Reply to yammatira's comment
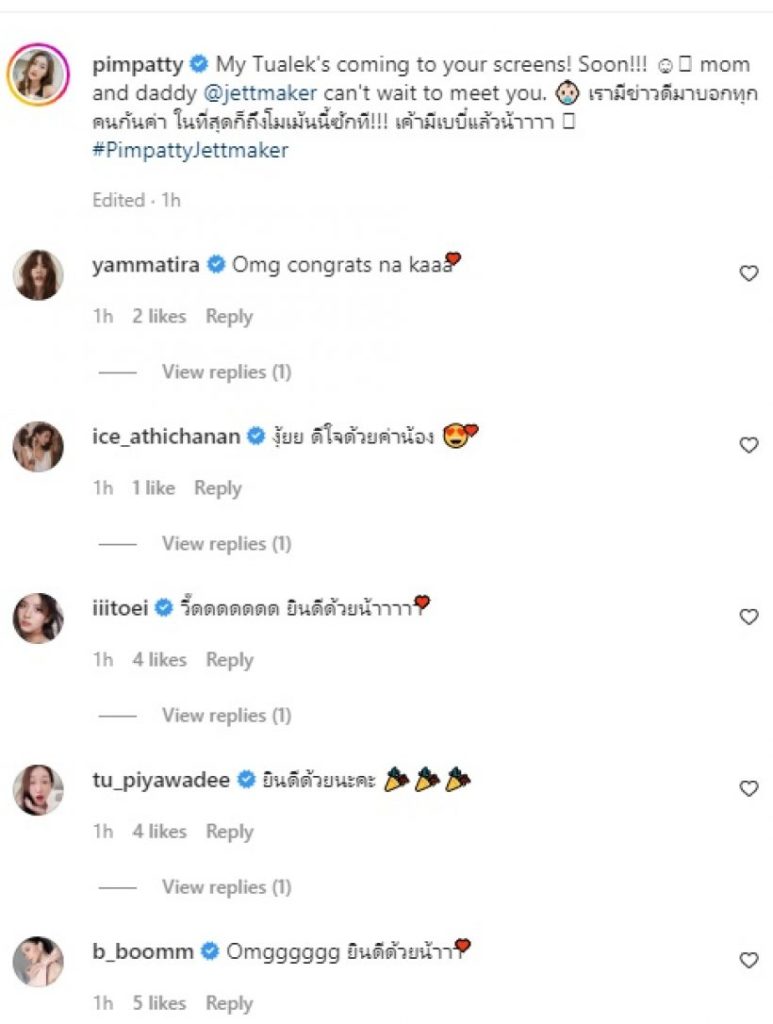This screenshot has height=1024, width=773. pos(229,316)
